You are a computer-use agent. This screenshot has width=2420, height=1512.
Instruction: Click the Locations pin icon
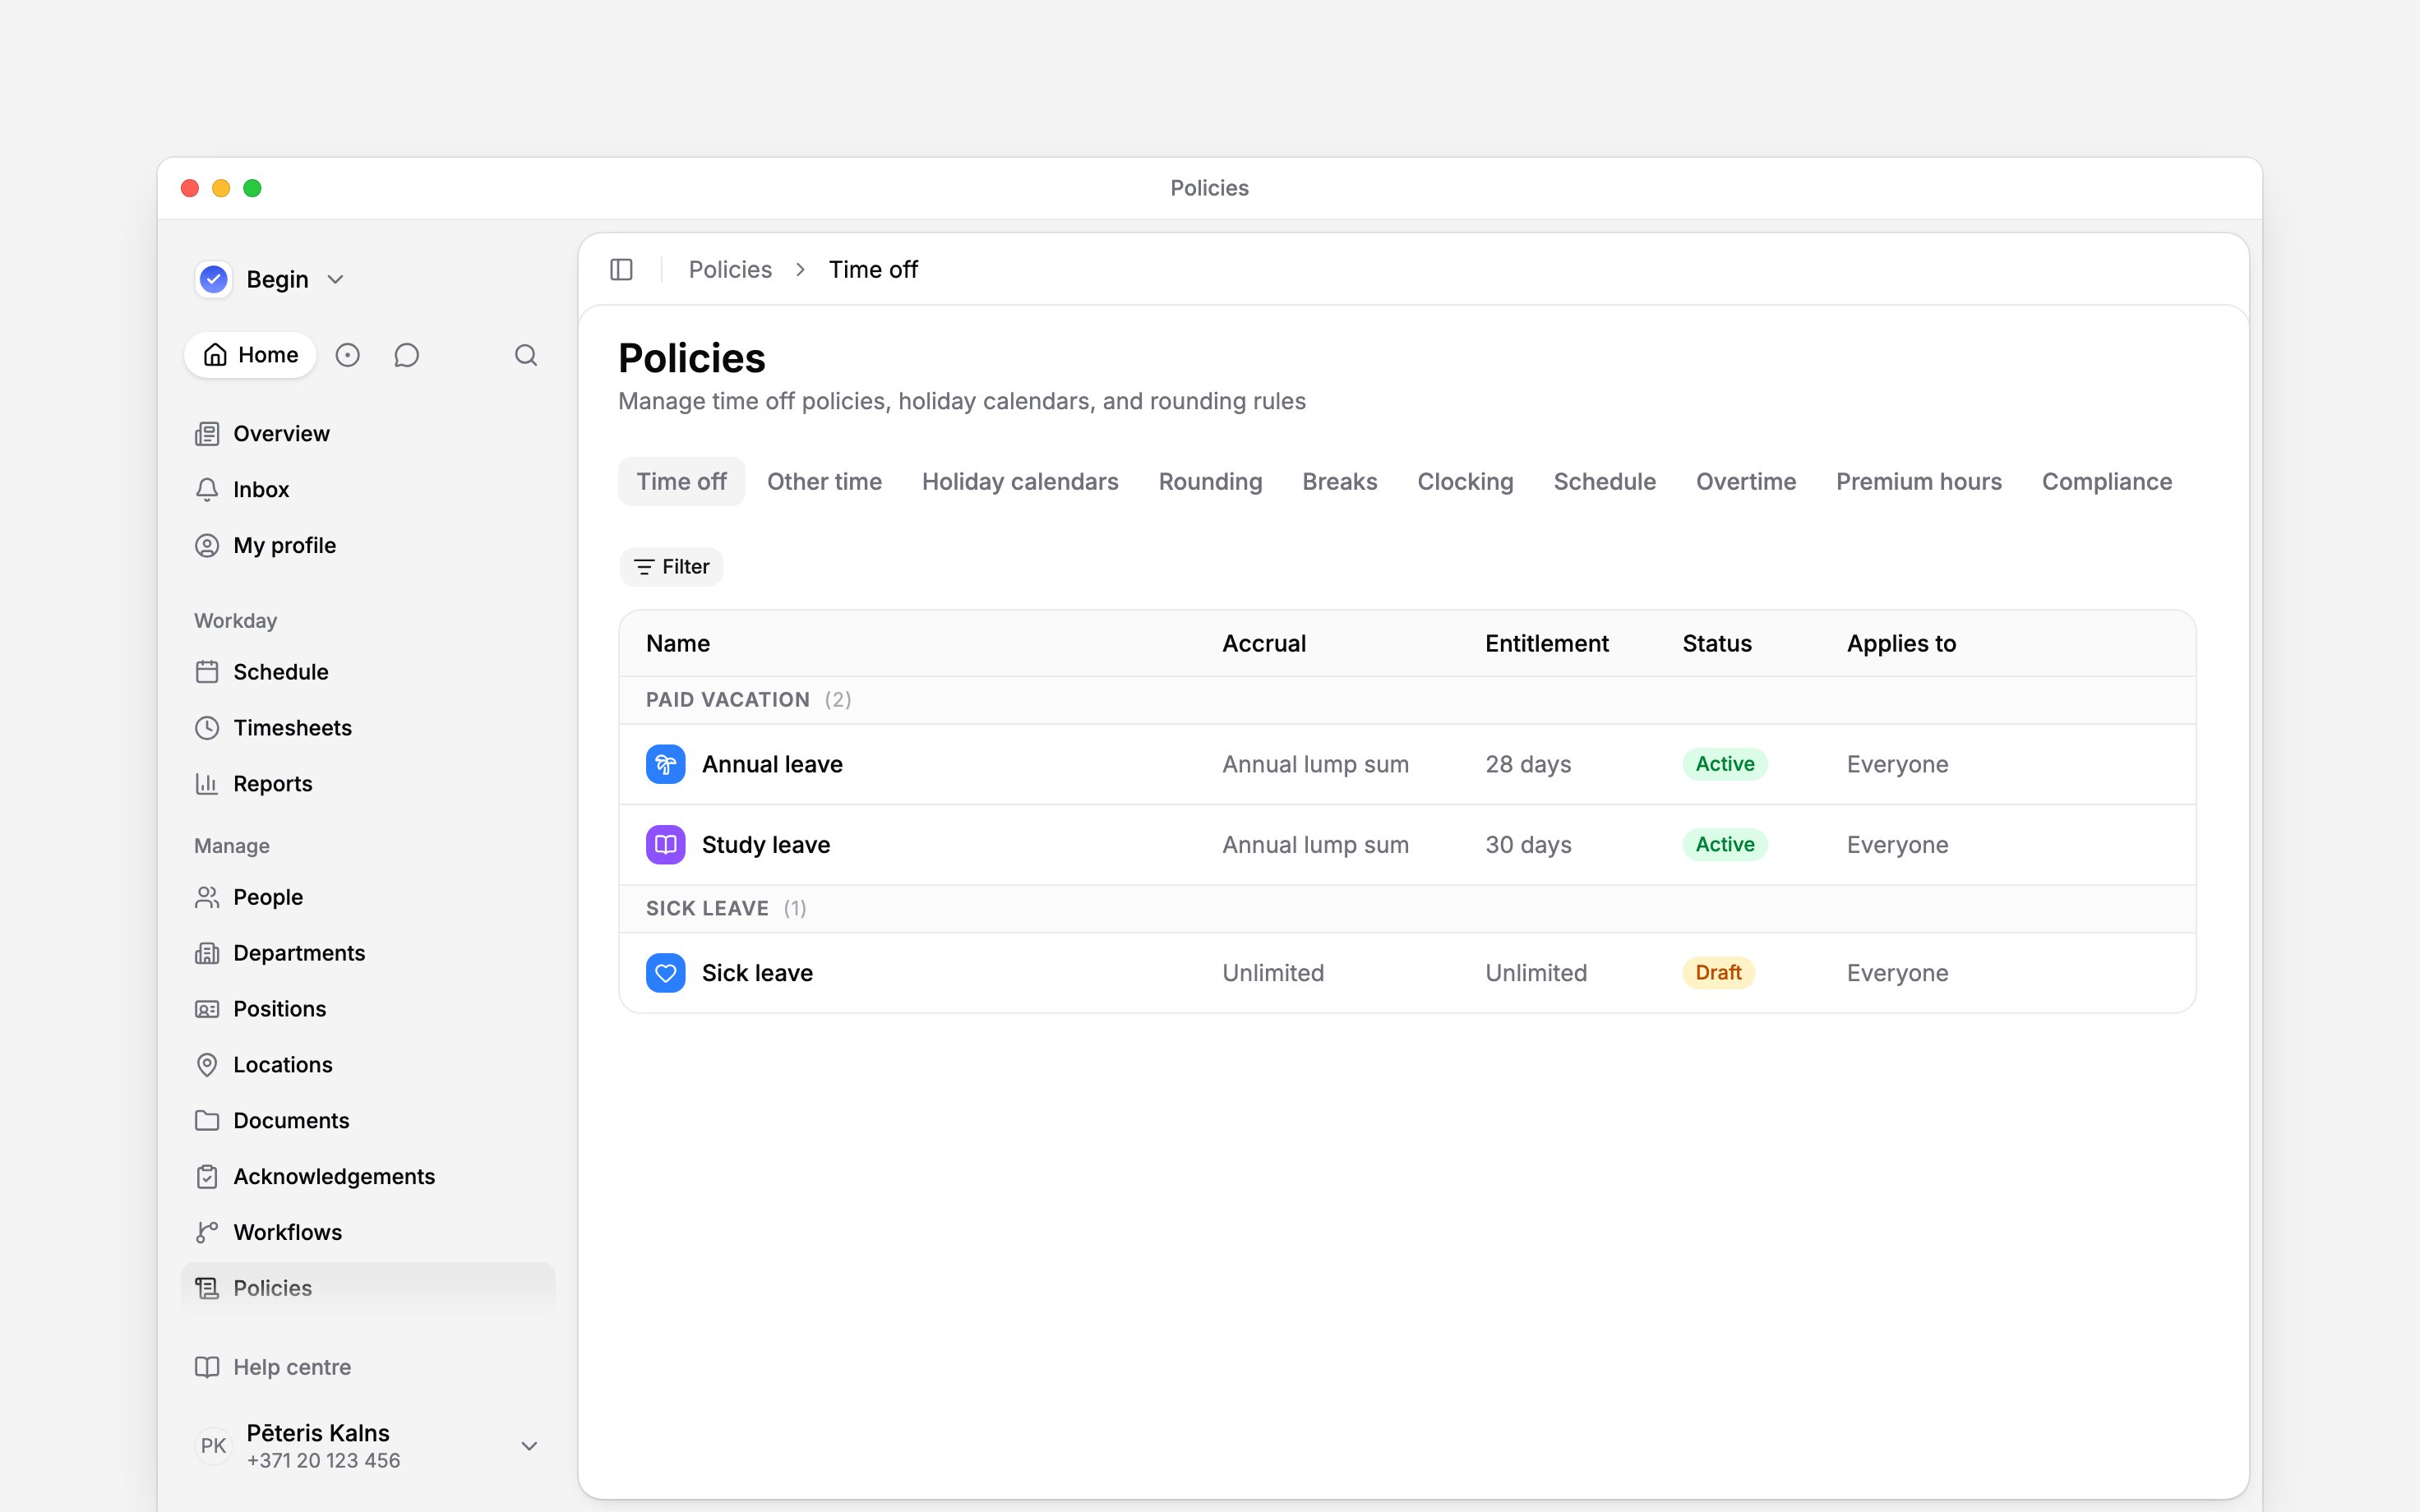(x=207, y=1065)
